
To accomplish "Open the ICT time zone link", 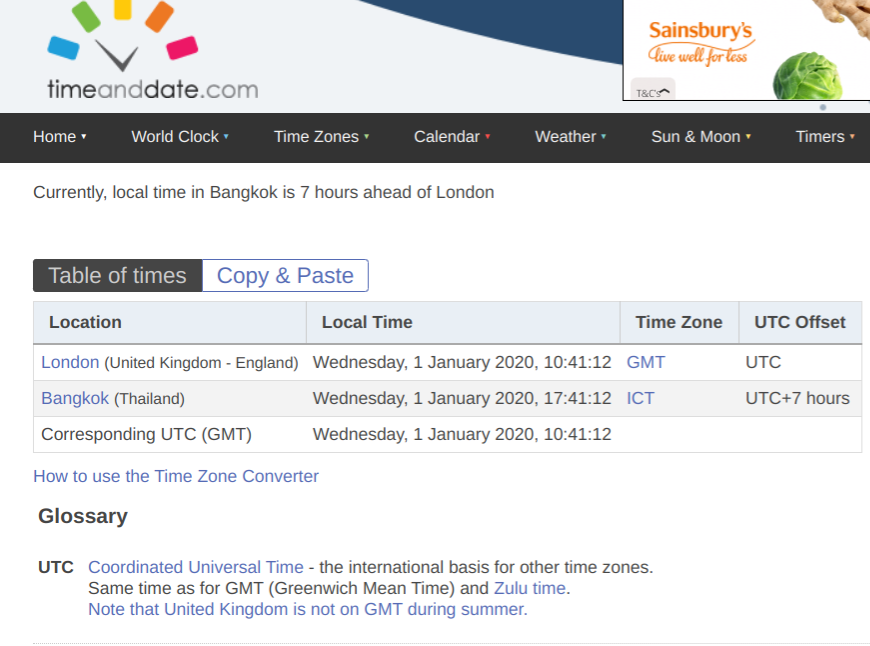I will [640, 398].
